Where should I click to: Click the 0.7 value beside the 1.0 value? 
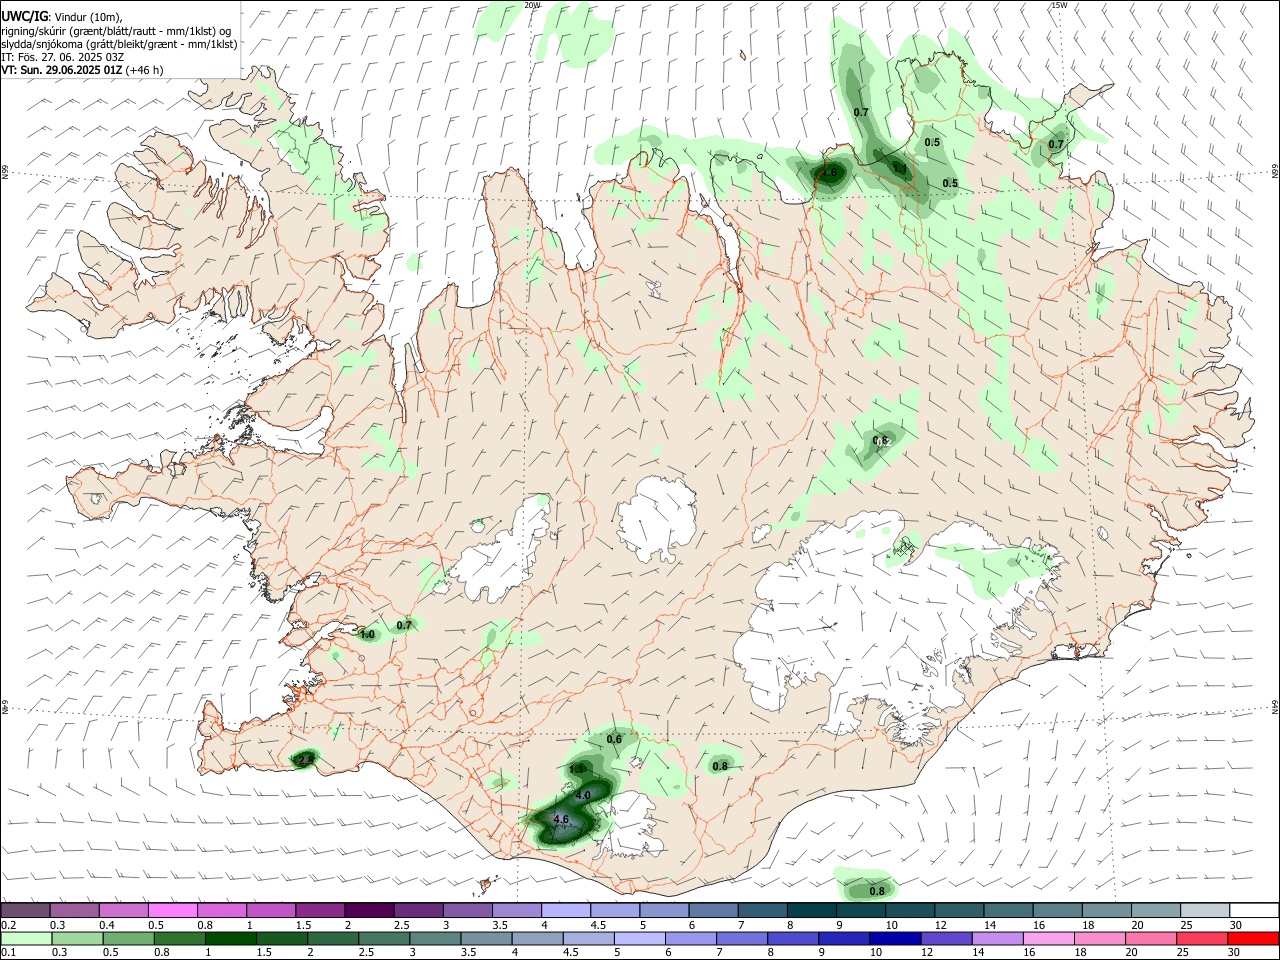404,625
